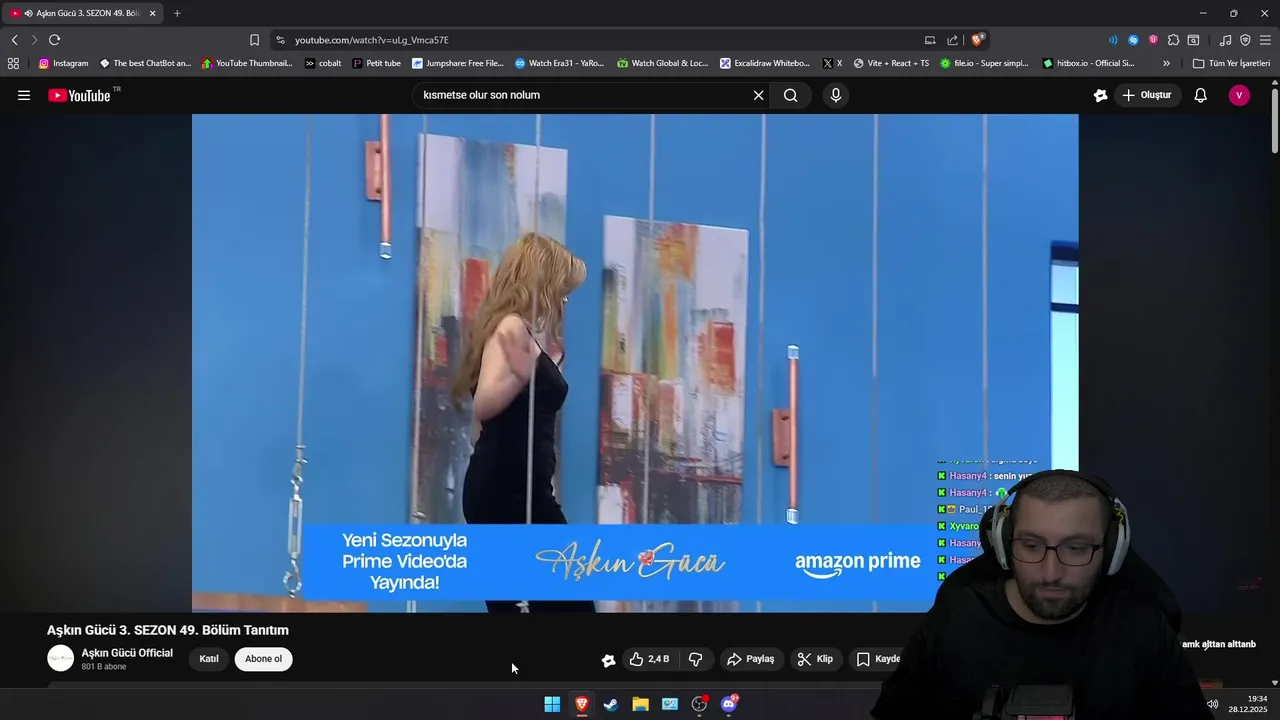Open the channel avatar thumbnail
The height and width of the screenshot is (720, 1280).
click(x=61, y=658)
